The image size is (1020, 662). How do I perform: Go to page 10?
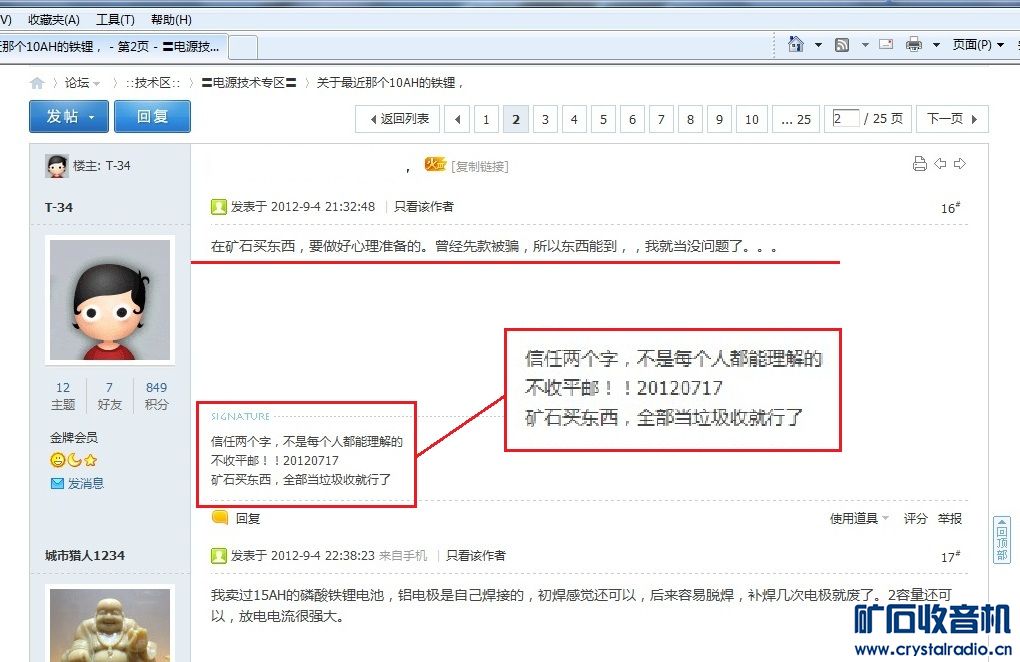(x=751, y=119)
